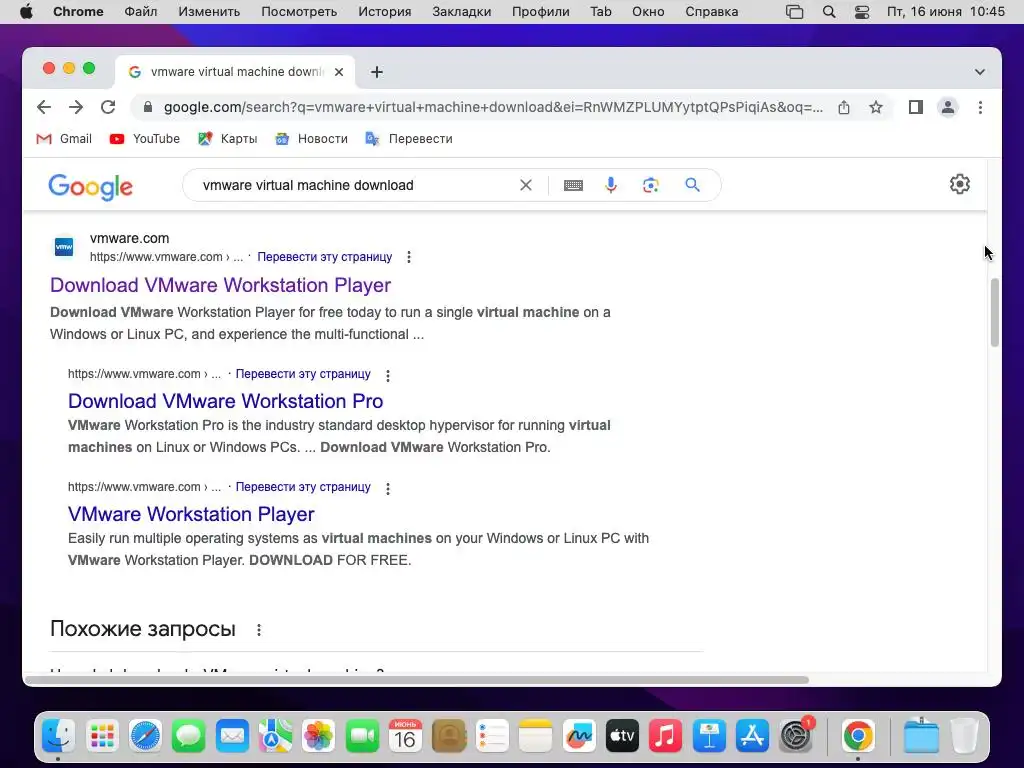Open Spotlight search in menu bar

(829, 12)
